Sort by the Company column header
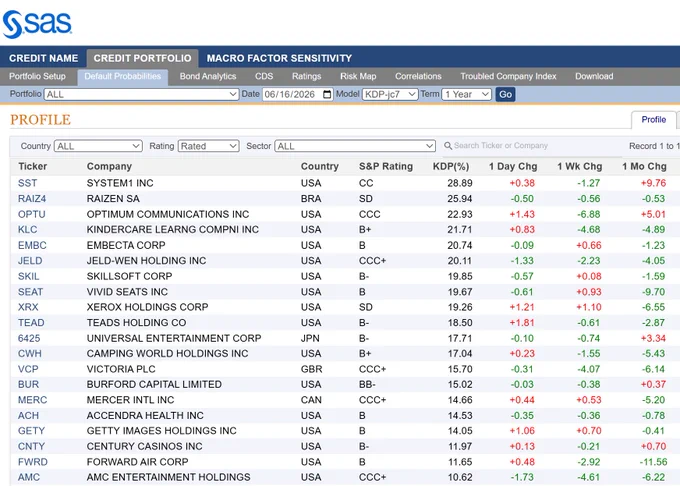The height and width of the screenshot is (486, 680). (109, 166)
